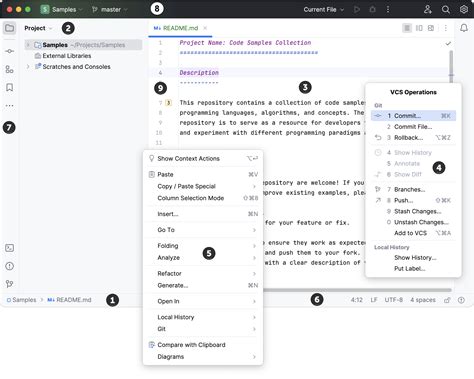This screenshot has height=379, width=474.
Task: Open the Notifications bell icon
Action: (x=464, y=28)
